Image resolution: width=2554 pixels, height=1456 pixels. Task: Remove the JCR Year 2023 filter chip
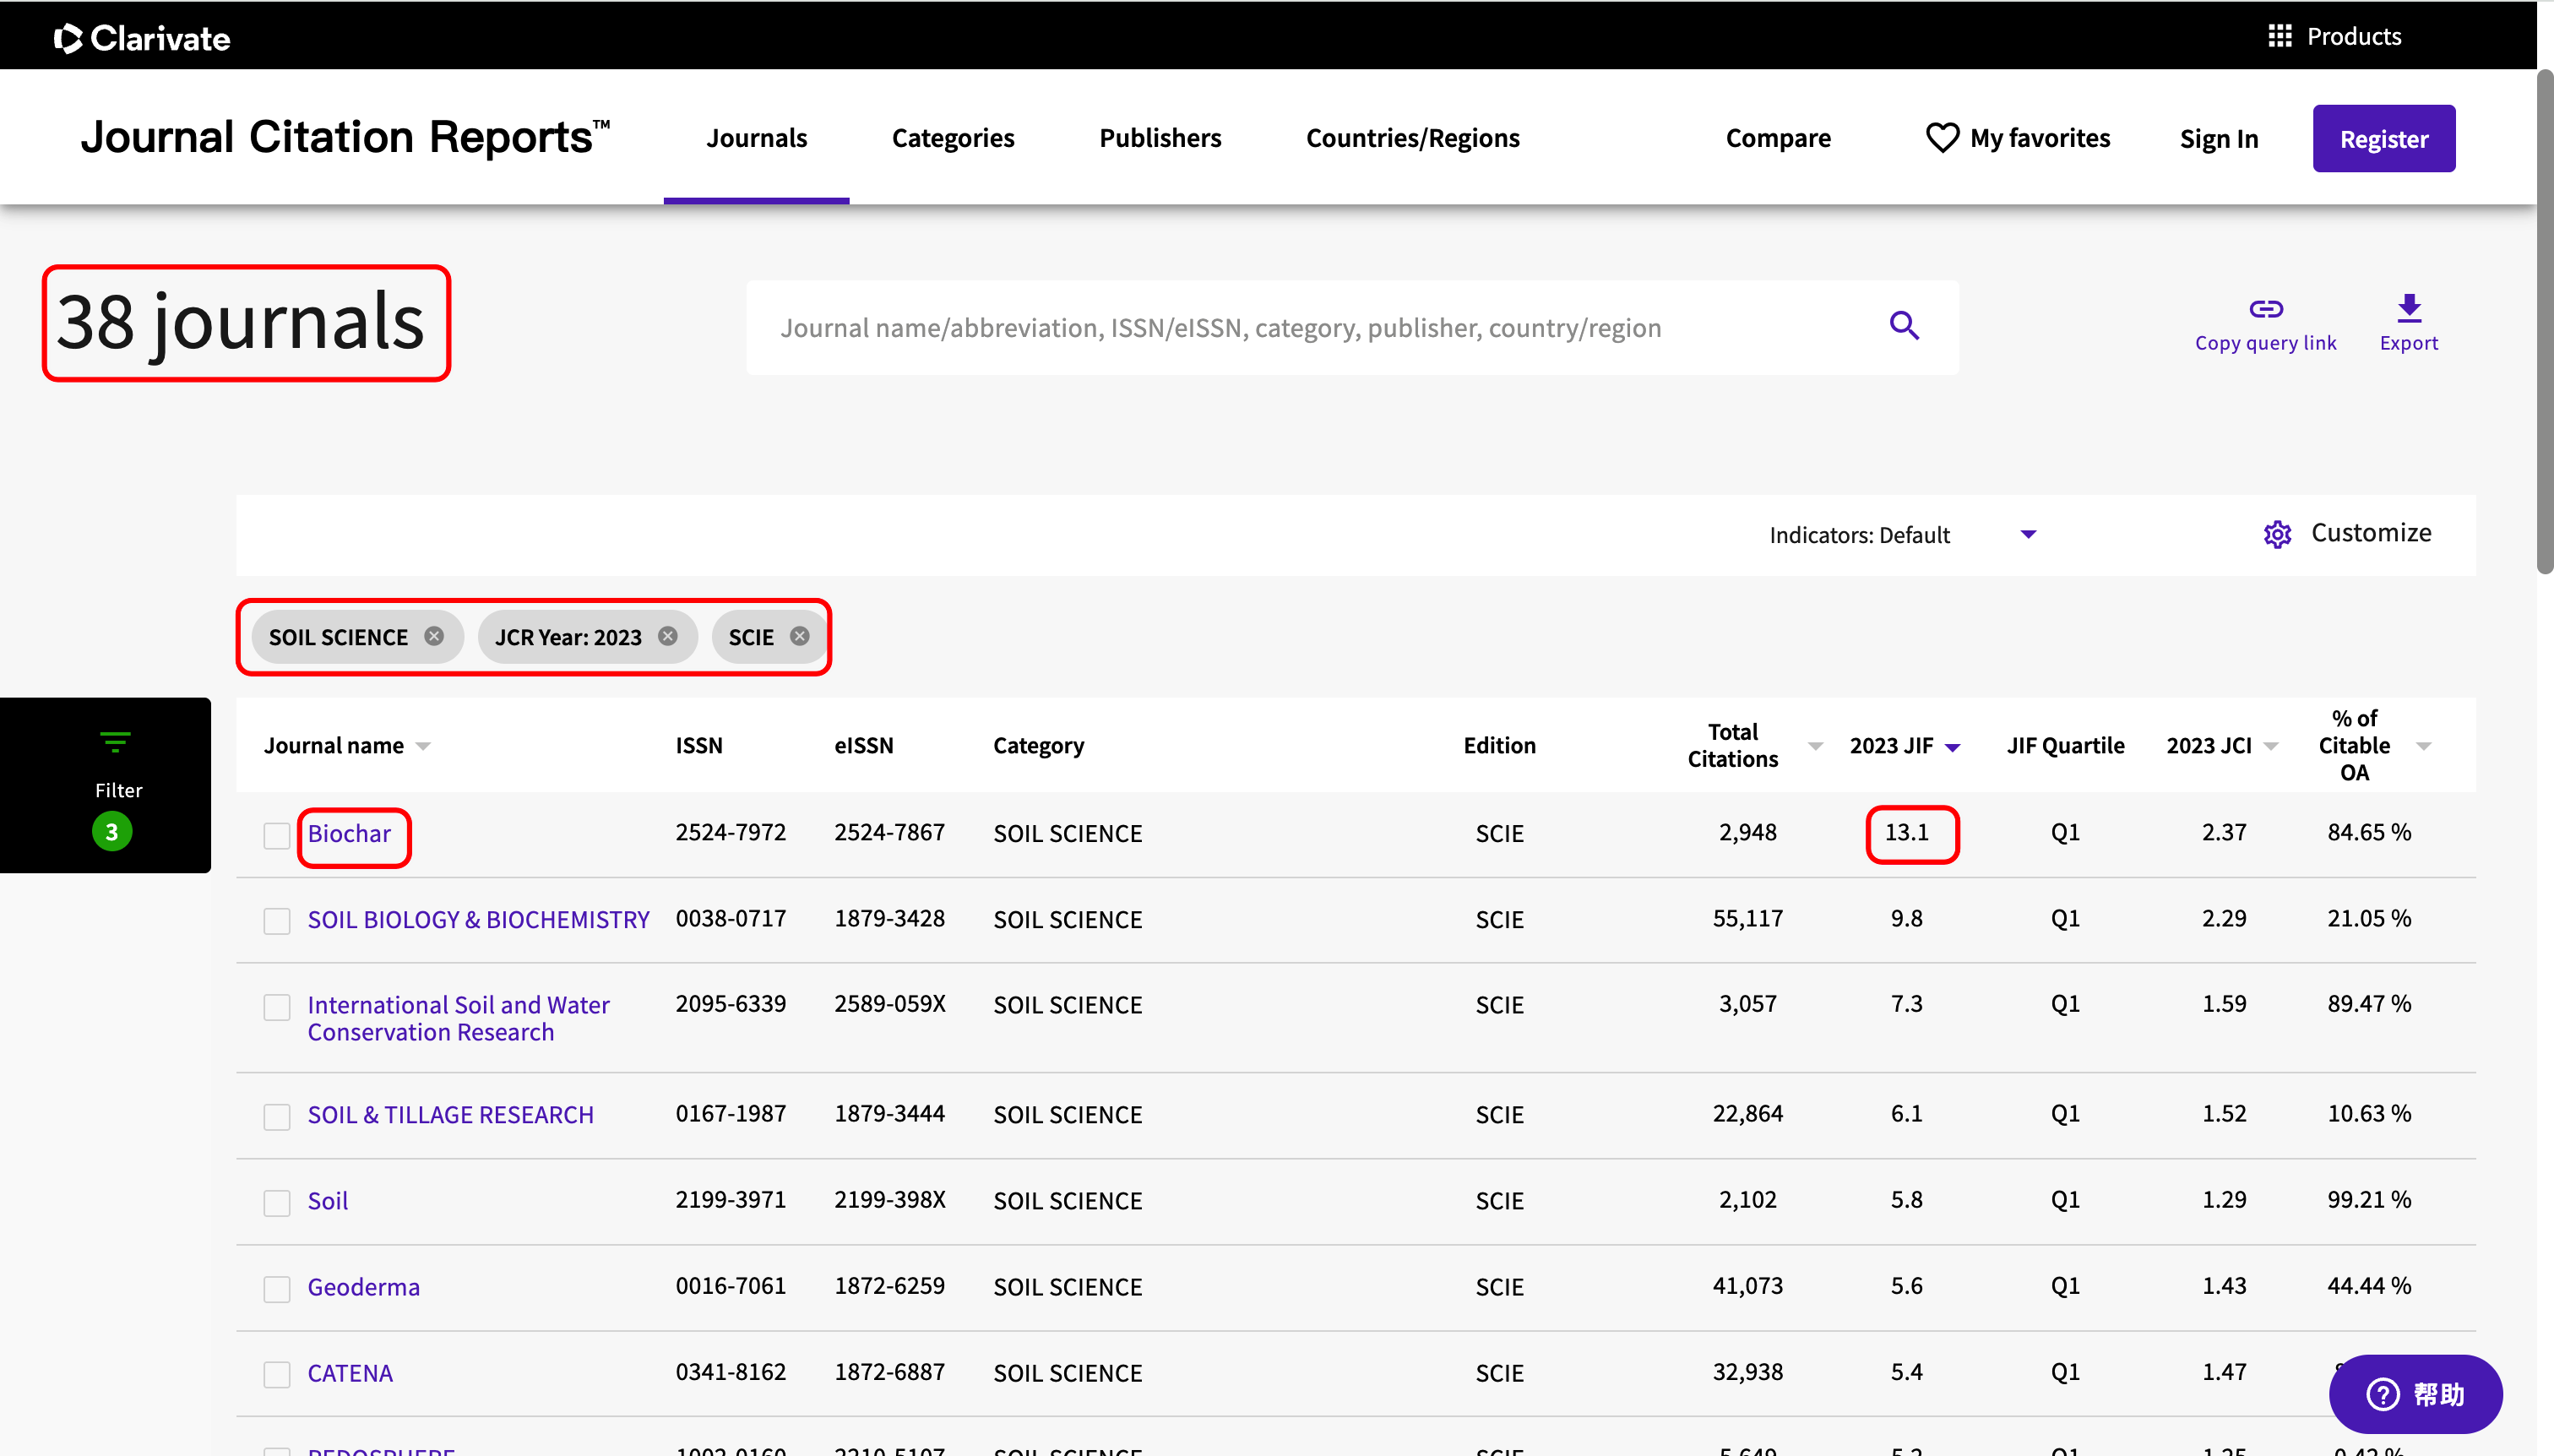tap(668, 636)
